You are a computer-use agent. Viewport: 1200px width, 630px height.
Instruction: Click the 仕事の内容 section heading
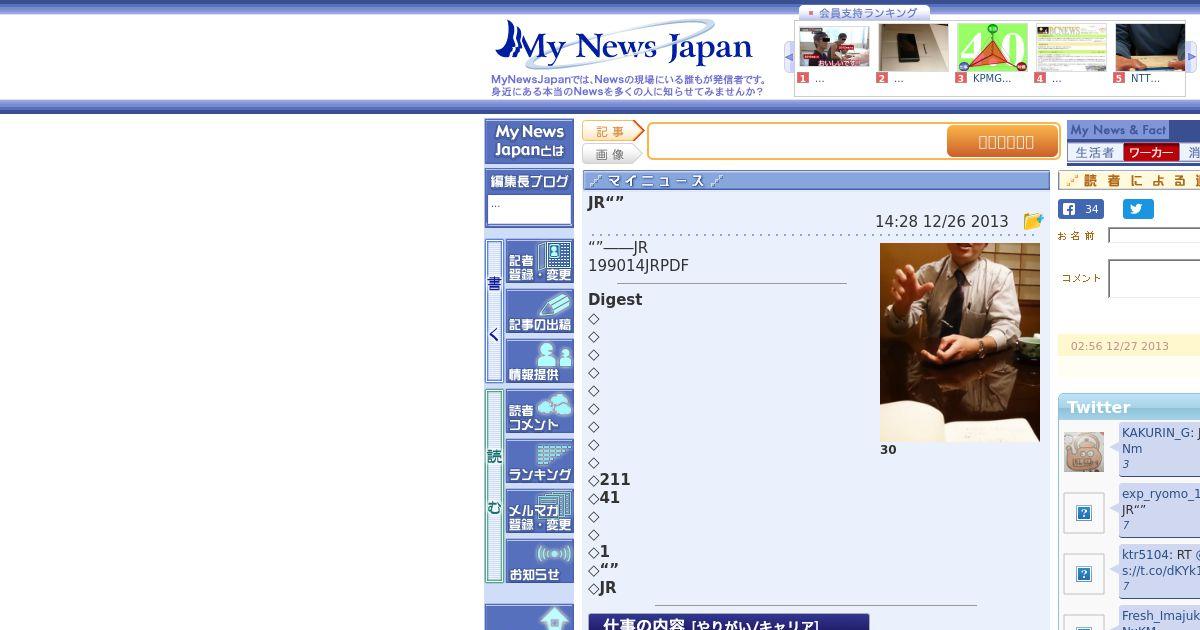tap(729, 623)
